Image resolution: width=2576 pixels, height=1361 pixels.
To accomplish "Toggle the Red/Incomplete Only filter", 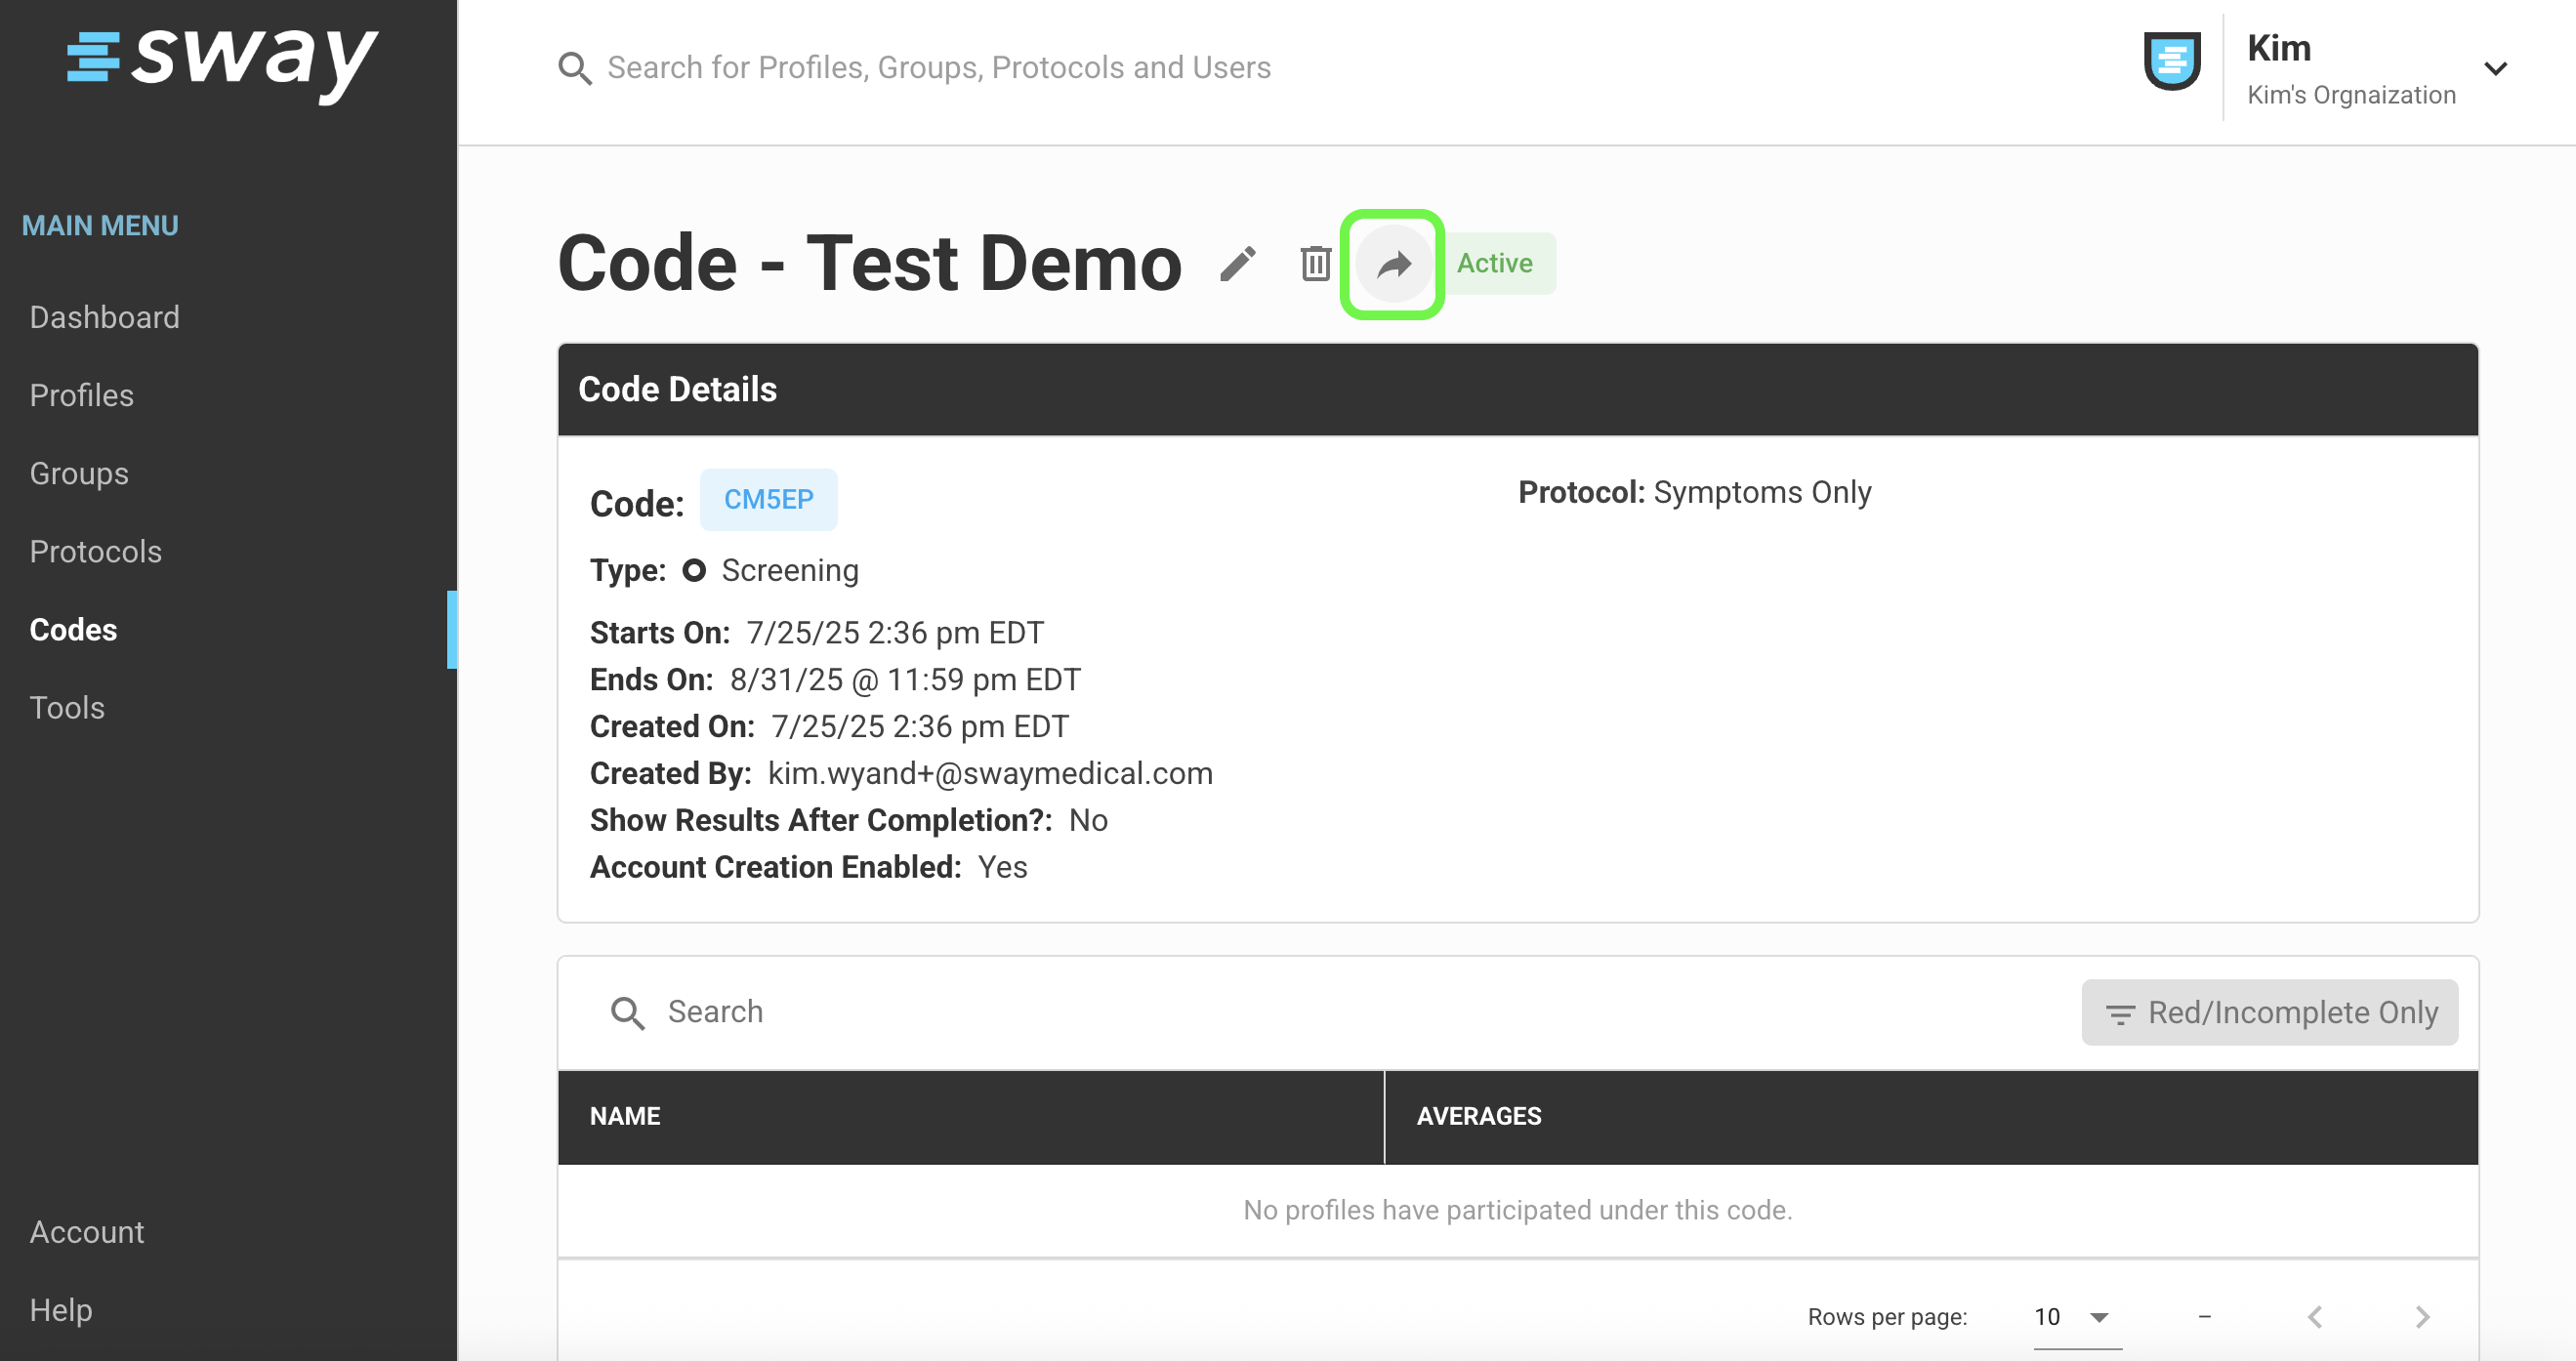I will click(2269, 1013).
